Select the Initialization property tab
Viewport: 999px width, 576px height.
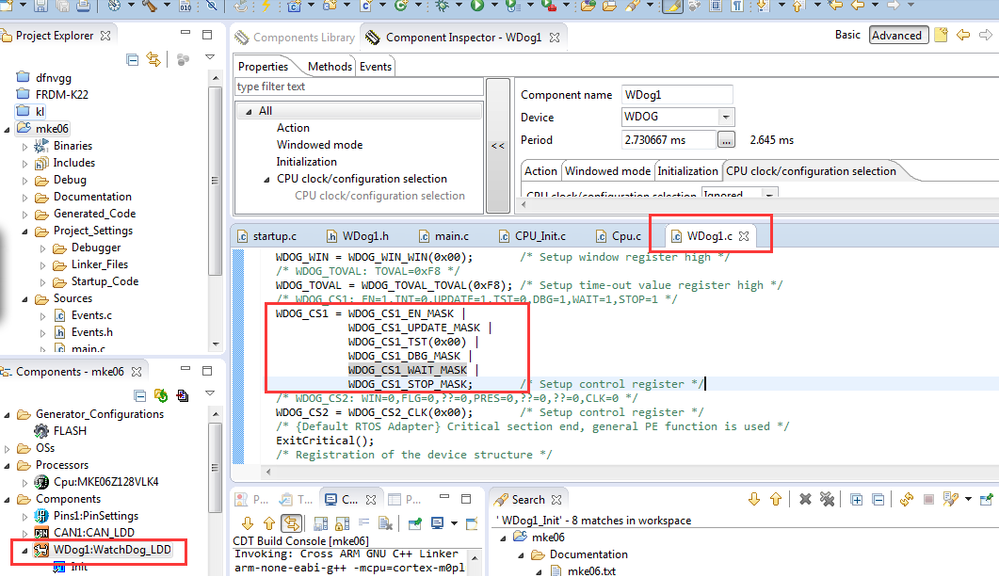[x=688, y=171]
